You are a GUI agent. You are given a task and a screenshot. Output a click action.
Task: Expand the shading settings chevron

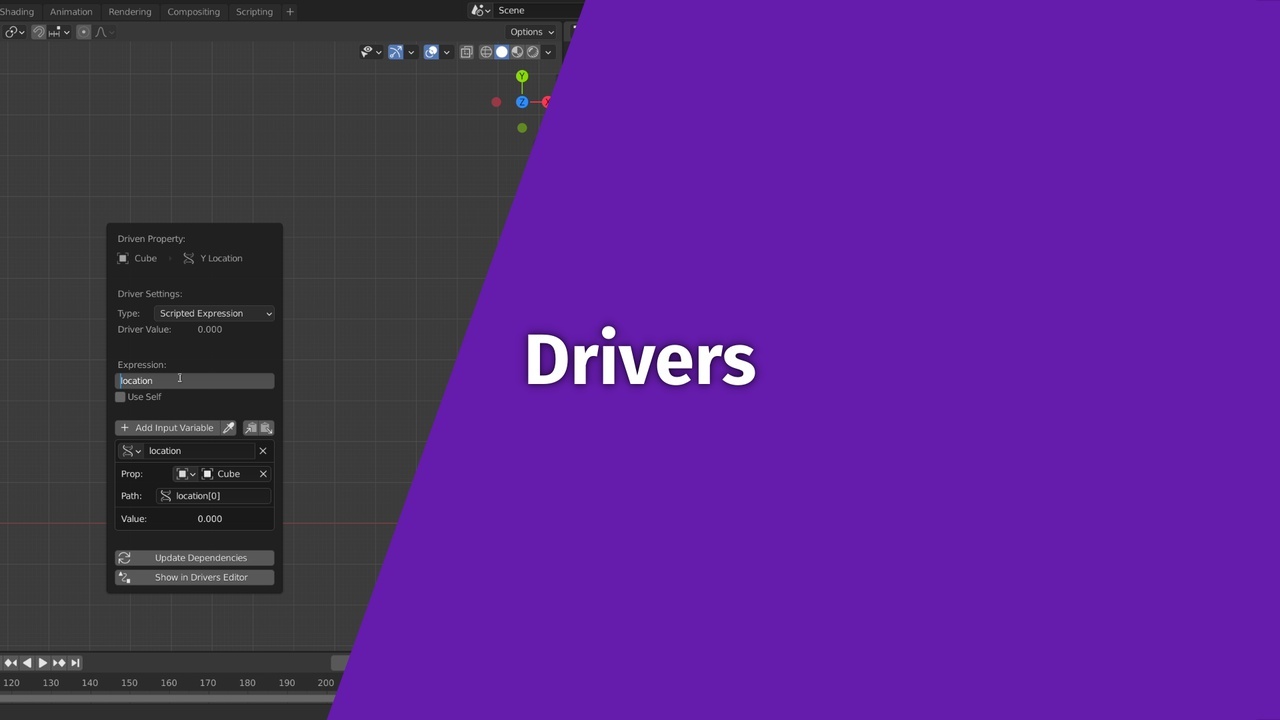[547, 52]
